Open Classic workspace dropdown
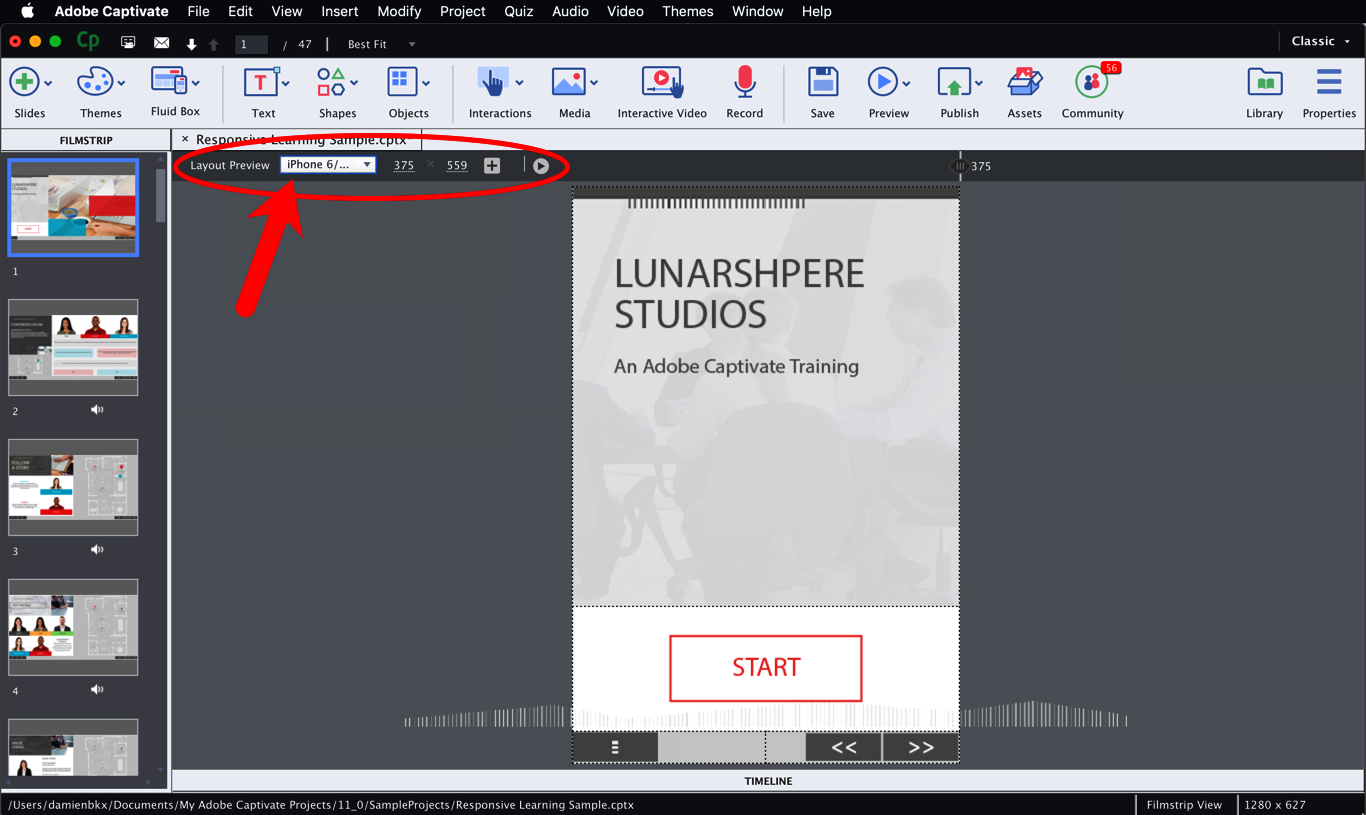 tap(1320, 41)
